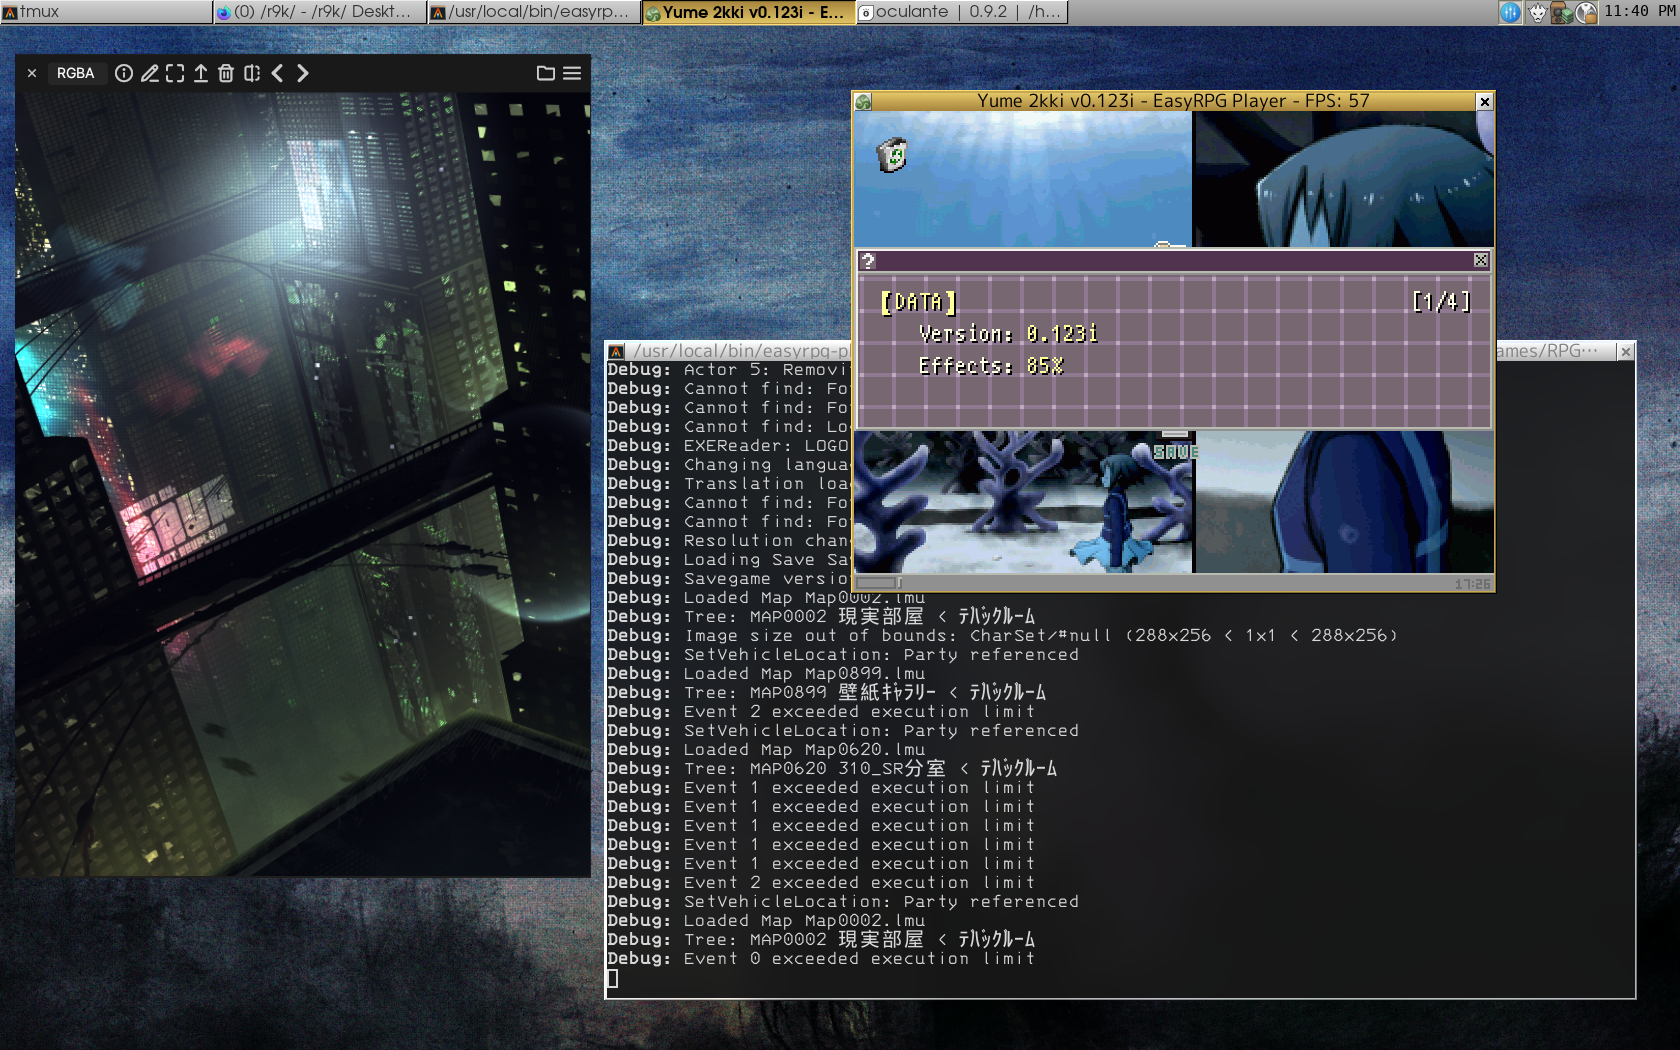This screenshot has width=1680, height=1050.
Task: Close the Yume 2kki EasyRPG Player window
Action: tap(1485, 101)
